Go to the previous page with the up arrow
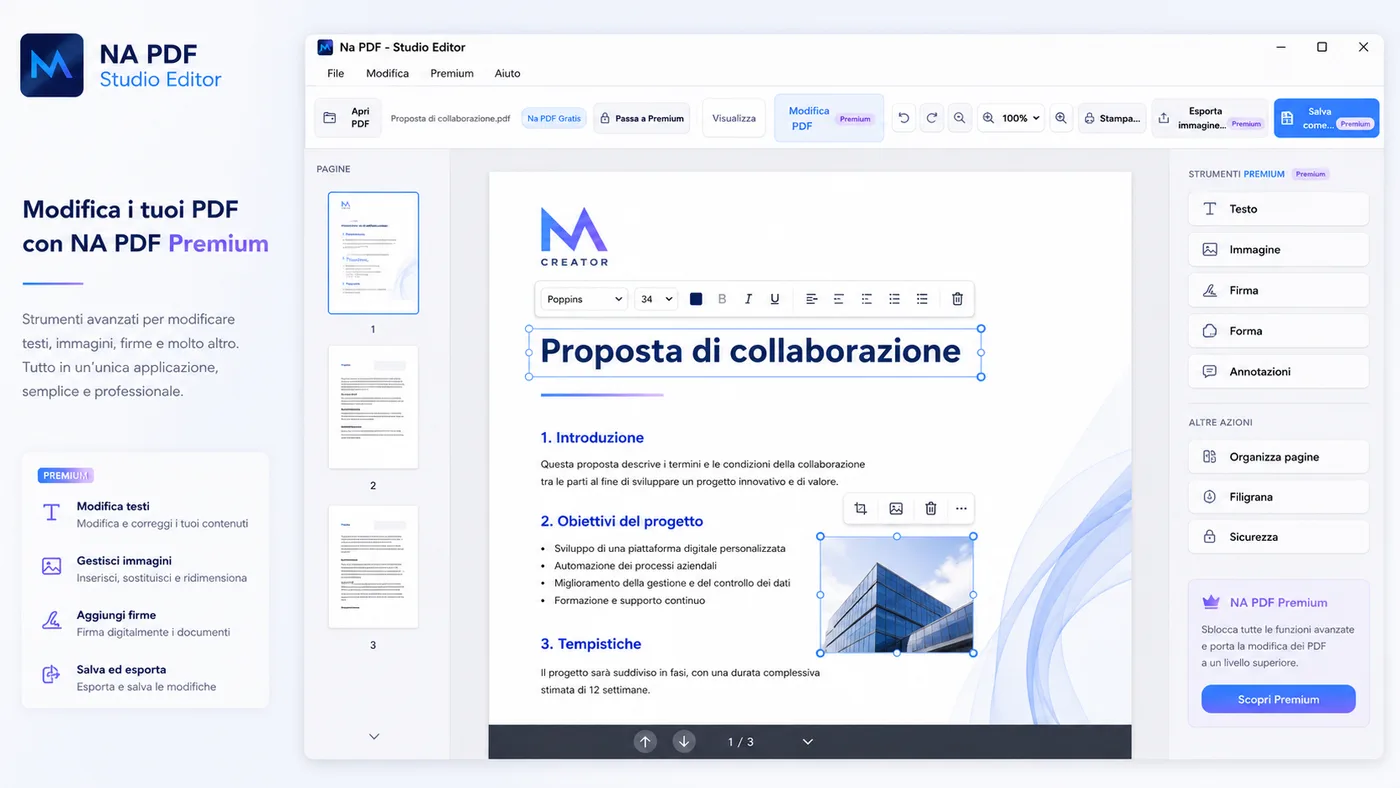The image size is (1400, 788). pyautogui.click(x=645, y=742)
